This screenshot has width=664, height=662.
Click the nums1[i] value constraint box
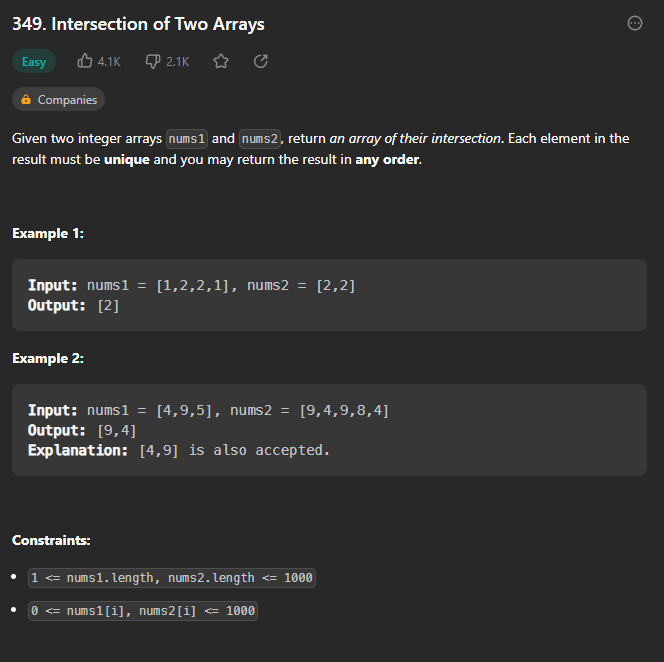[143, 611]
